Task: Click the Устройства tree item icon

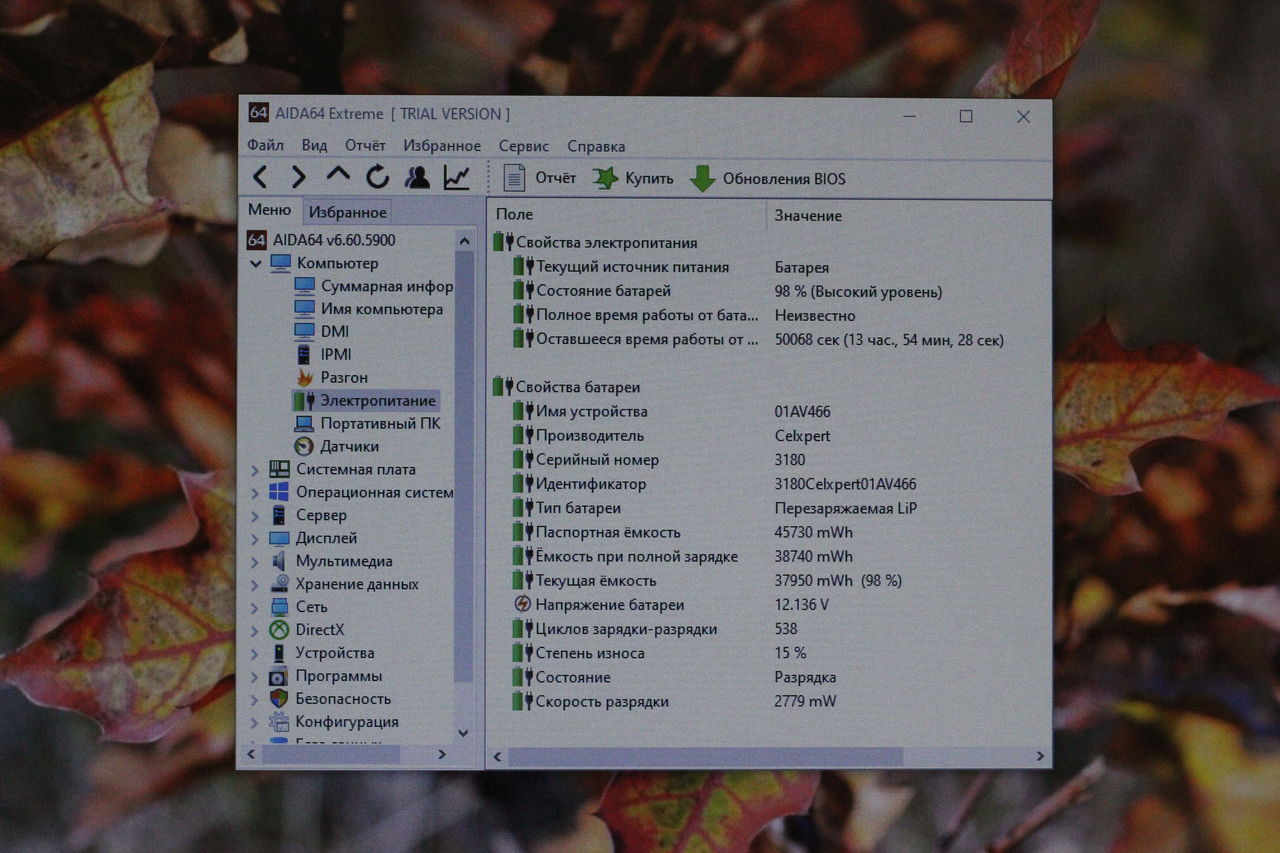Action: (x=279, y=653)
